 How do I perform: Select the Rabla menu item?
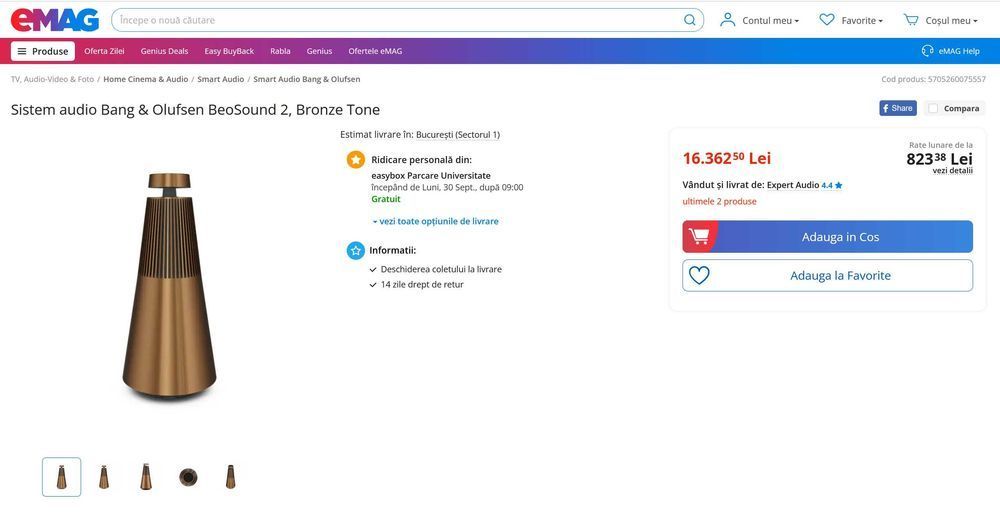(280, 51)
